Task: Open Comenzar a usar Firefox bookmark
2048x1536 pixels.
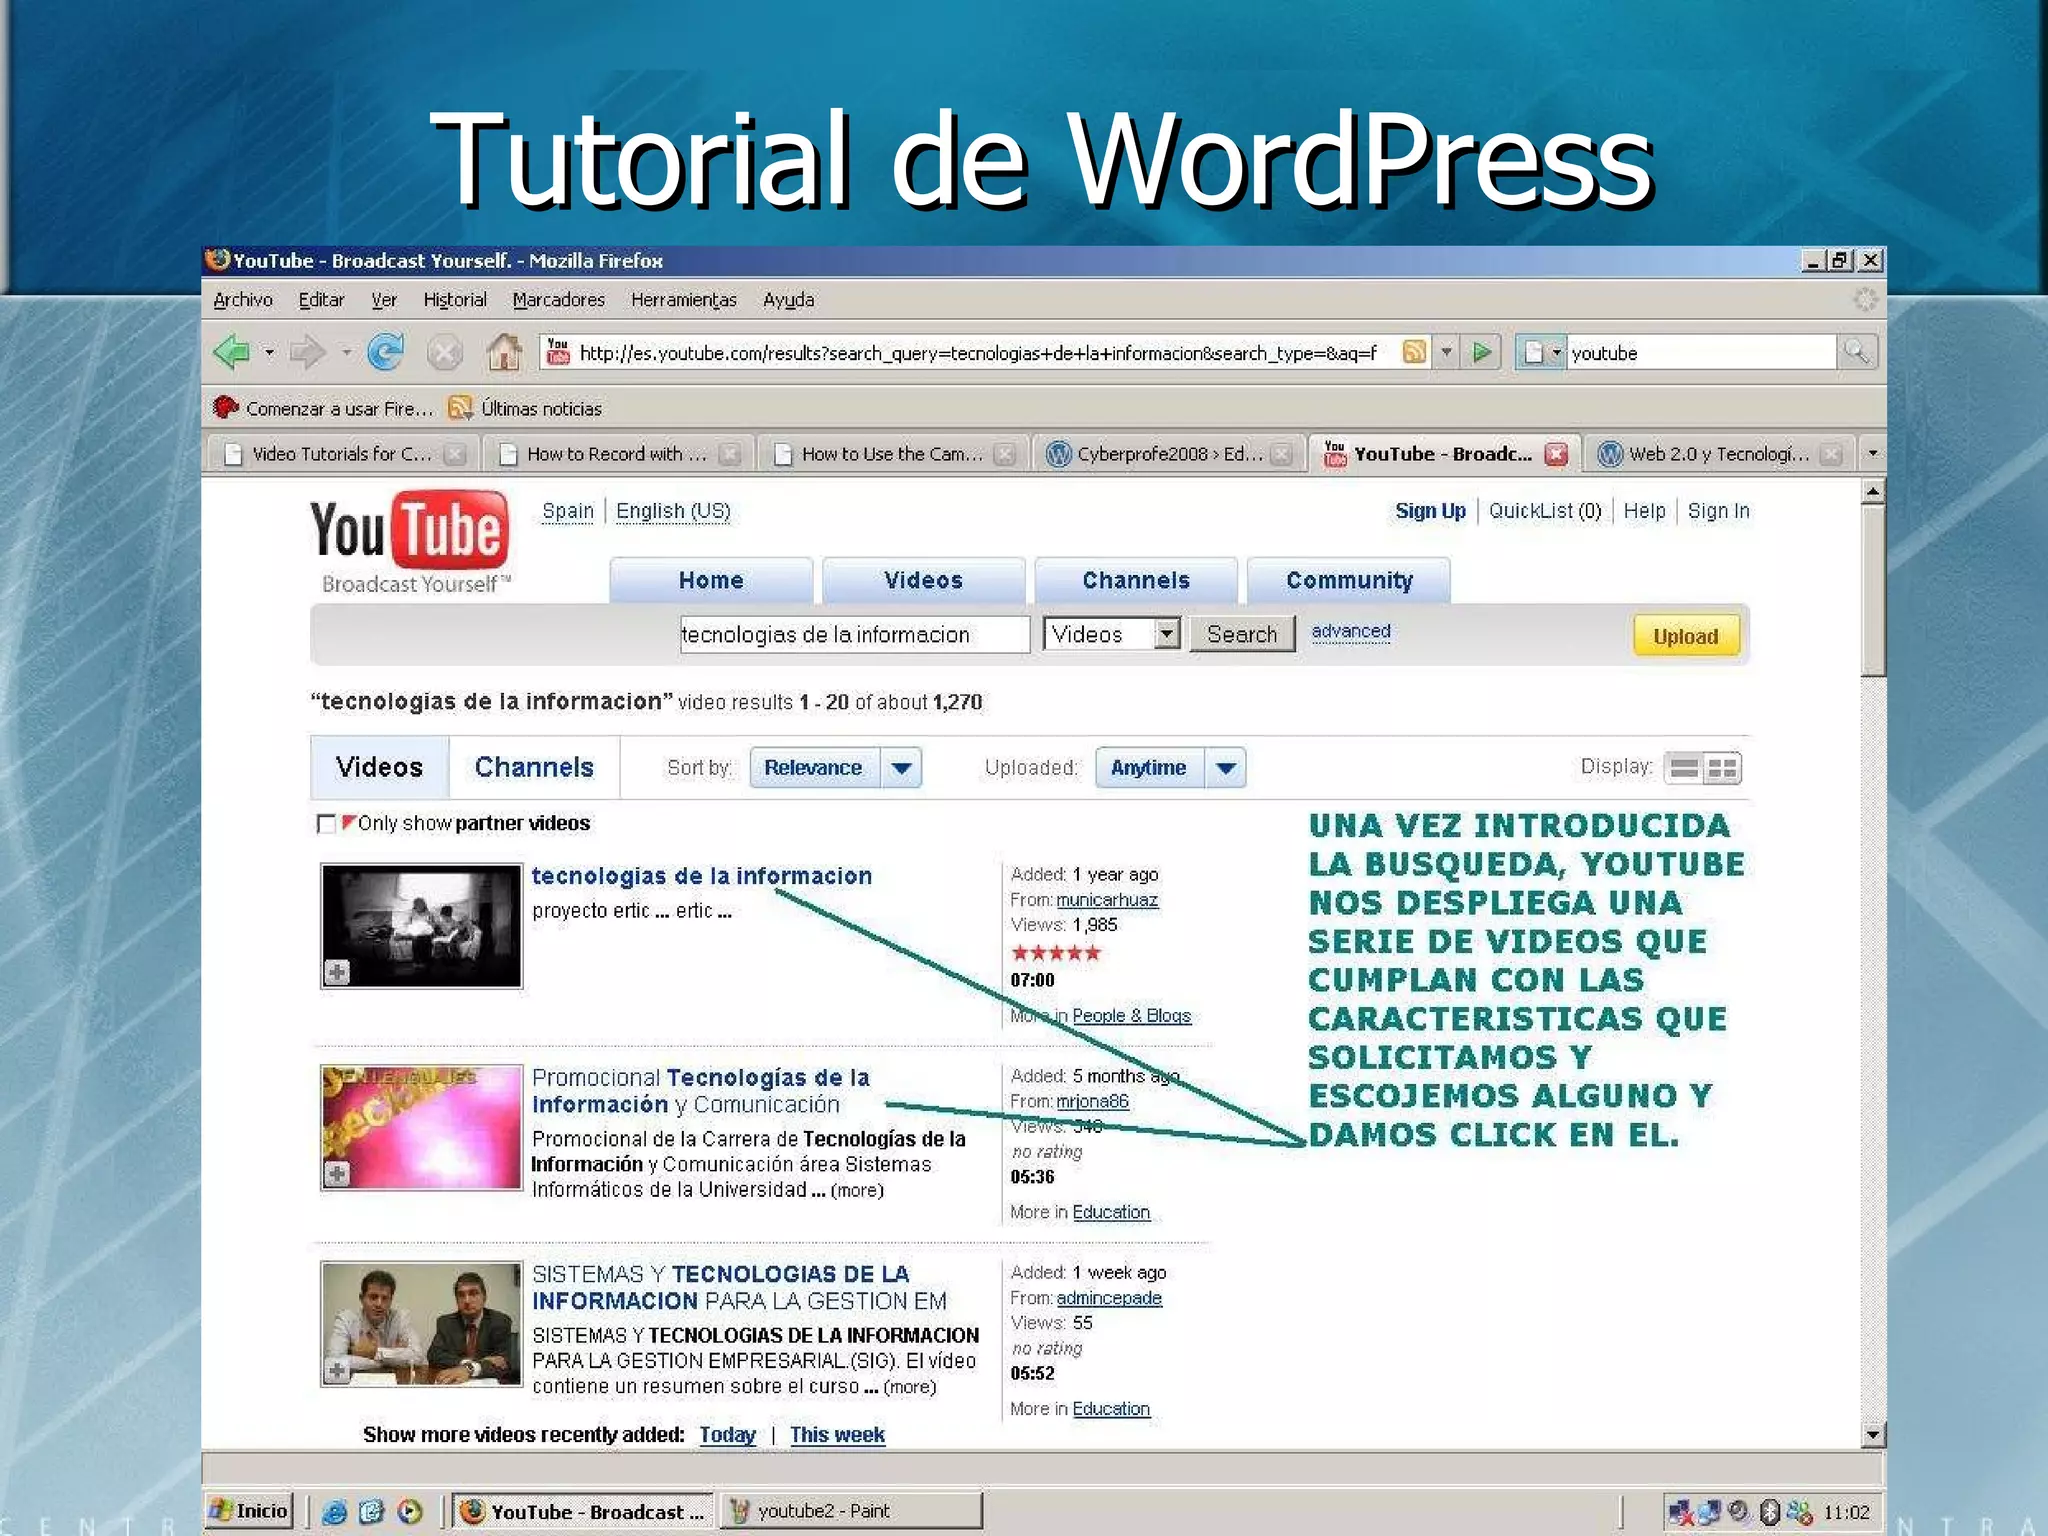Action: pyautogui.click(x=323, y=408)
